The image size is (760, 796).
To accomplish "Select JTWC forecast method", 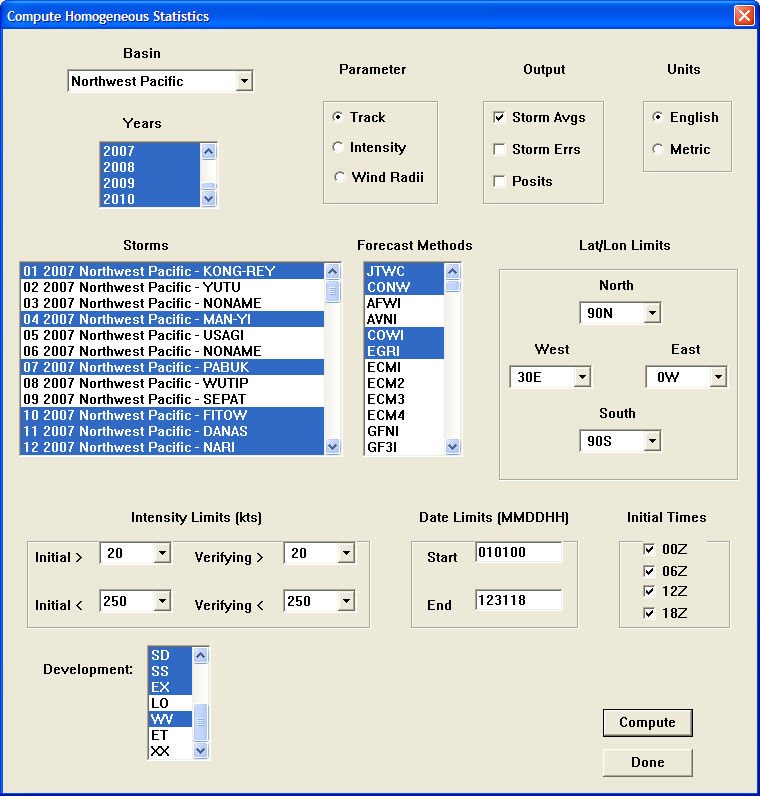I will click(404, 271).
